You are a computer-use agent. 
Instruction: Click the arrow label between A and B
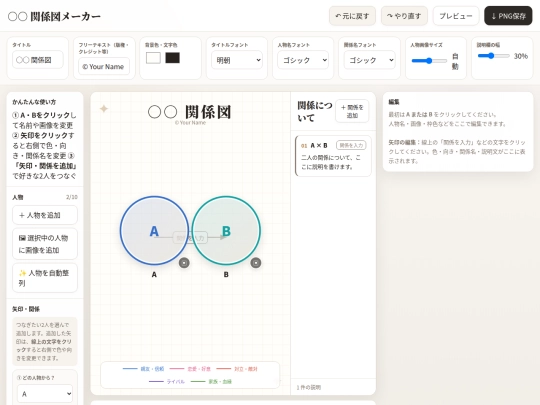tap(190, 238)
